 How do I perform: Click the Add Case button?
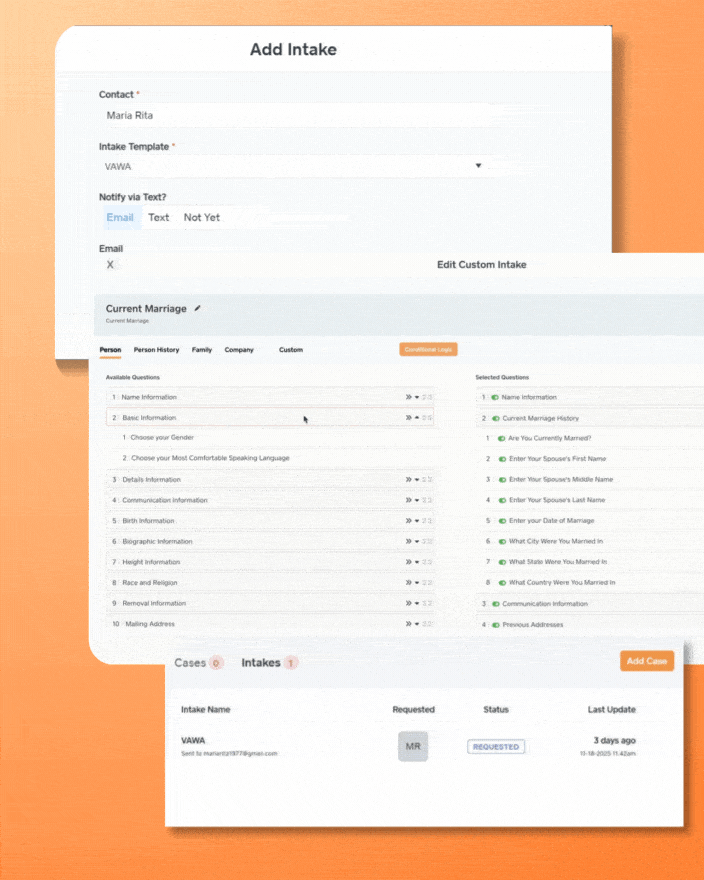point(646,661)
